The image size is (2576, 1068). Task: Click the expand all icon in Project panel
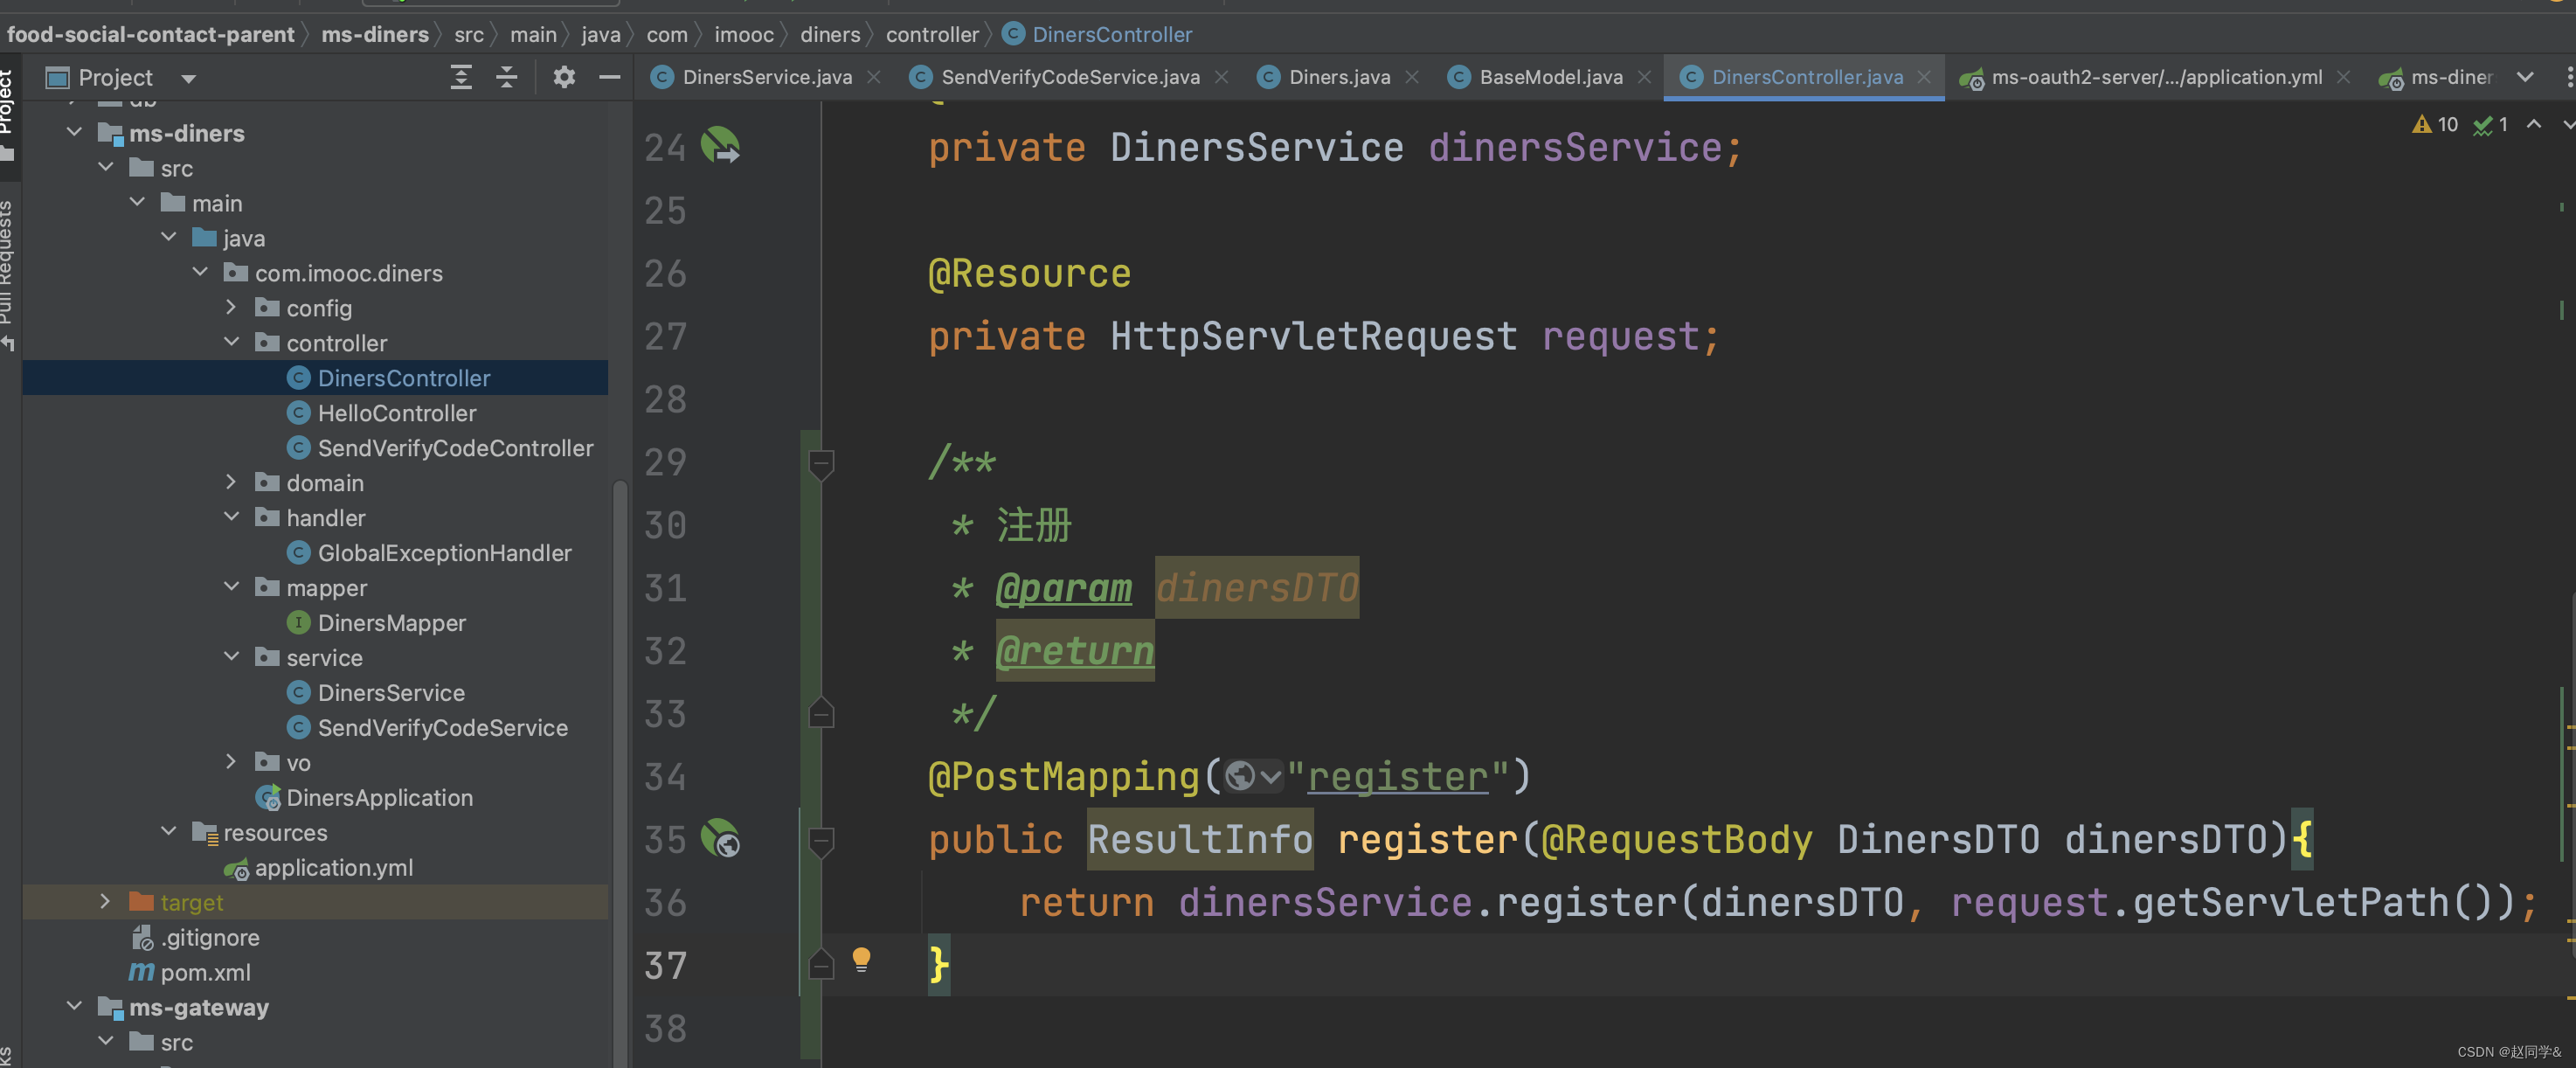click(x=461, y=77)
